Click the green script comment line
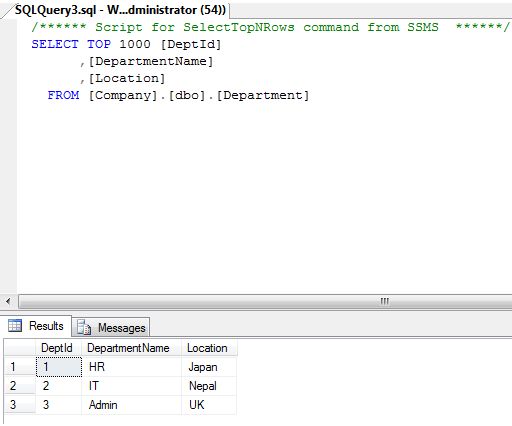Screen dimensions: 512x426 click(x=271, y=27)
